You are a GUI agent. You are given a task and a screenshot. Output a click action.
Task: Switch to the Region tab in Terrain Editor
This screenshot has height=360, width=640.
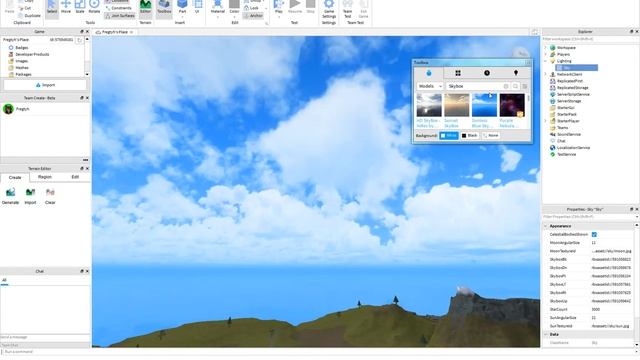coord(44,177)
